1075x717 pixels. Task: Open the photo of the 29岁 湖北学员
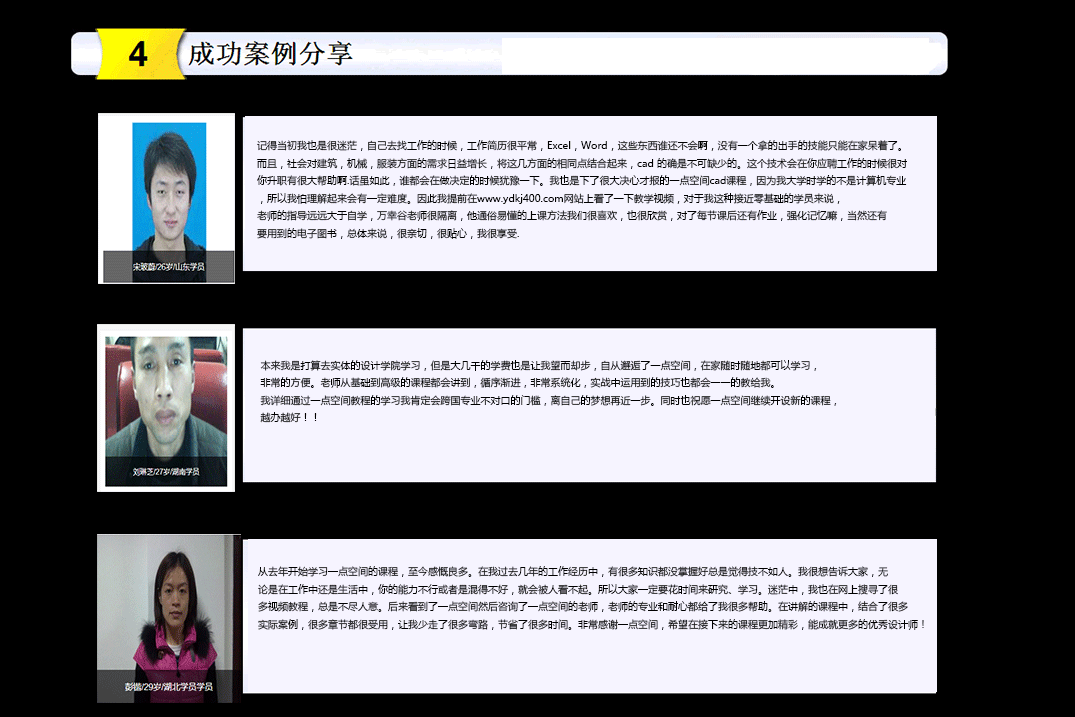(169, 618)
